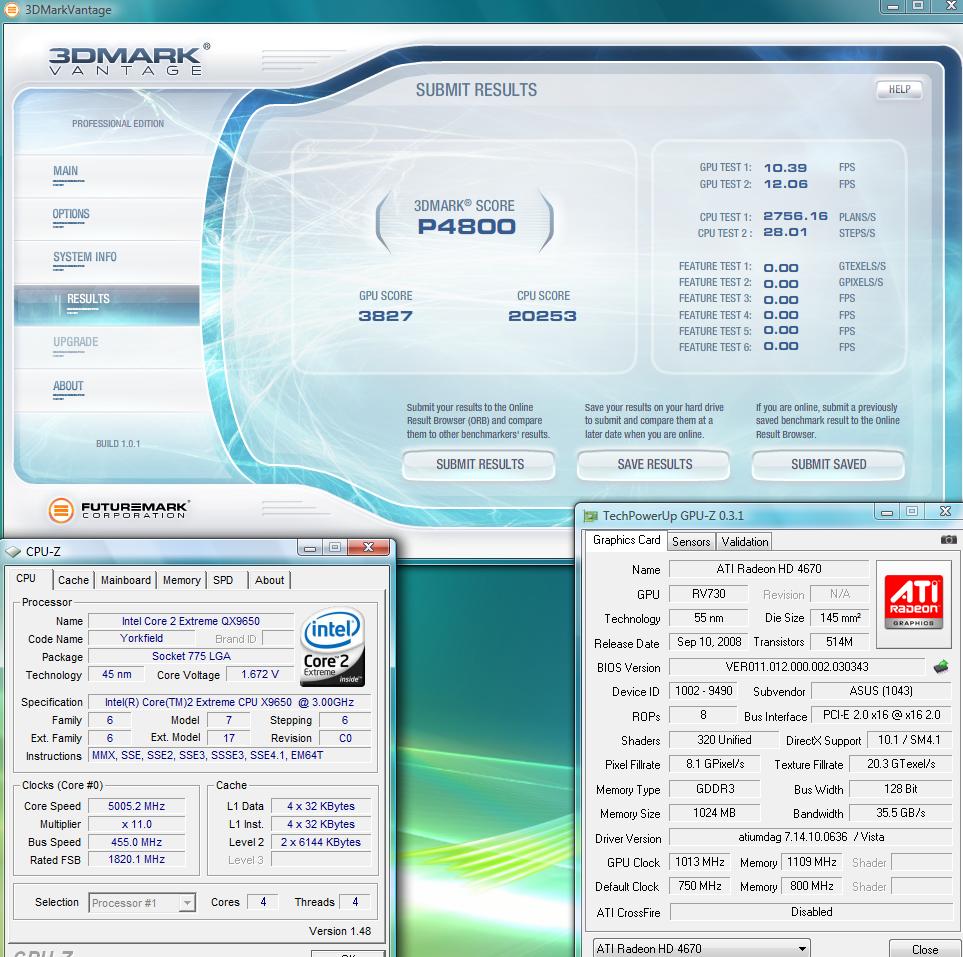Open ABOUT in 3DMark sidebar
963x957 pixels.
(68, 386)
